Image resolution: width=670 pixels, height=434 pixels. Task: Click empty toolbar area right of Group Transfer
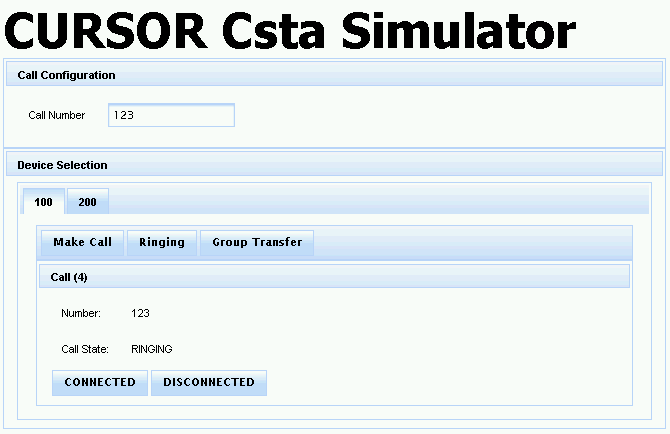pos(470,242)
